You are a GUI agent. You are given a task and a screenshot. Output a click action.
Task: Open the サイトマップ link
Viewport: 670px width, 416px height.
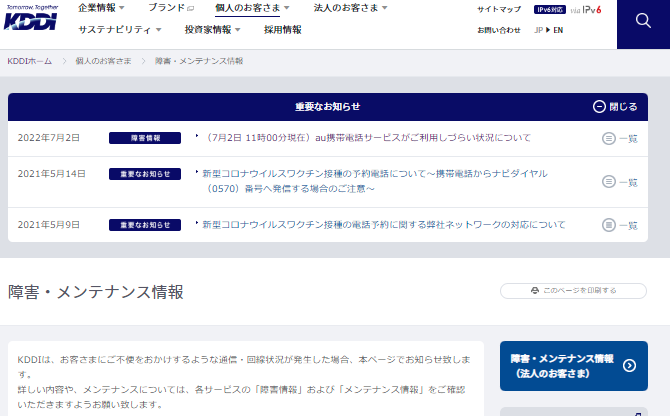pyautogui.click(x=499, y=9)
